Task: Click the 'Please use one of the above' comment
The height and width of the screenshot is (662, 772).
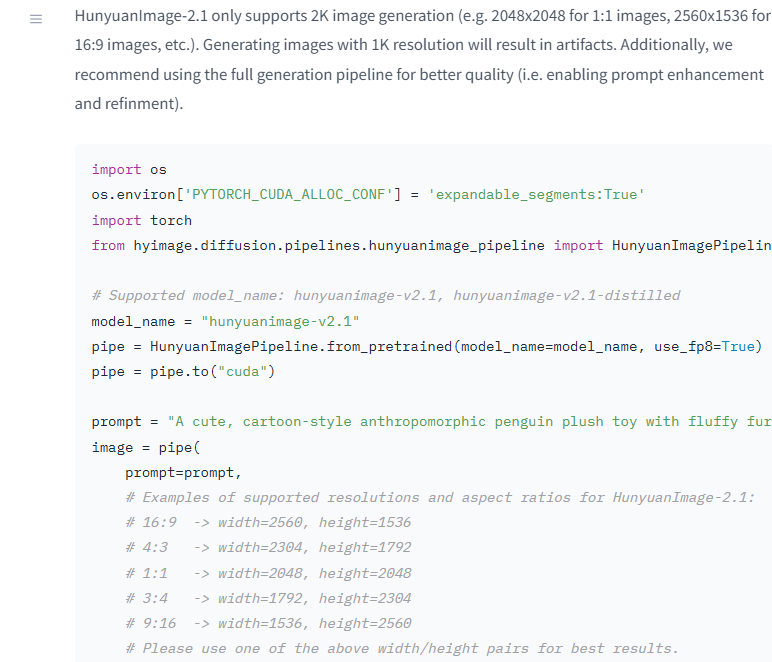Action: (x=402, y=649)
